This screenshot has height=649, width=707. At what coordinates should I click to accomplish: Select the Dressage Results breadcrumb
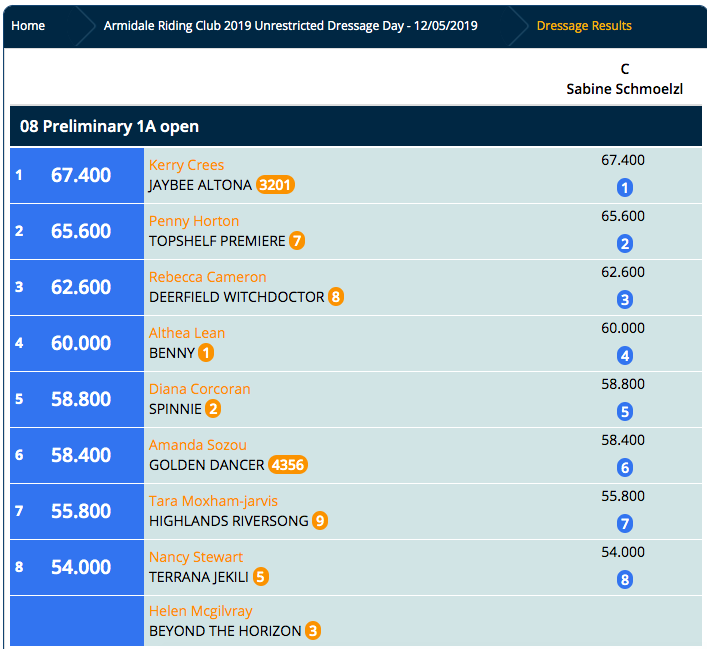click(584, 26)
